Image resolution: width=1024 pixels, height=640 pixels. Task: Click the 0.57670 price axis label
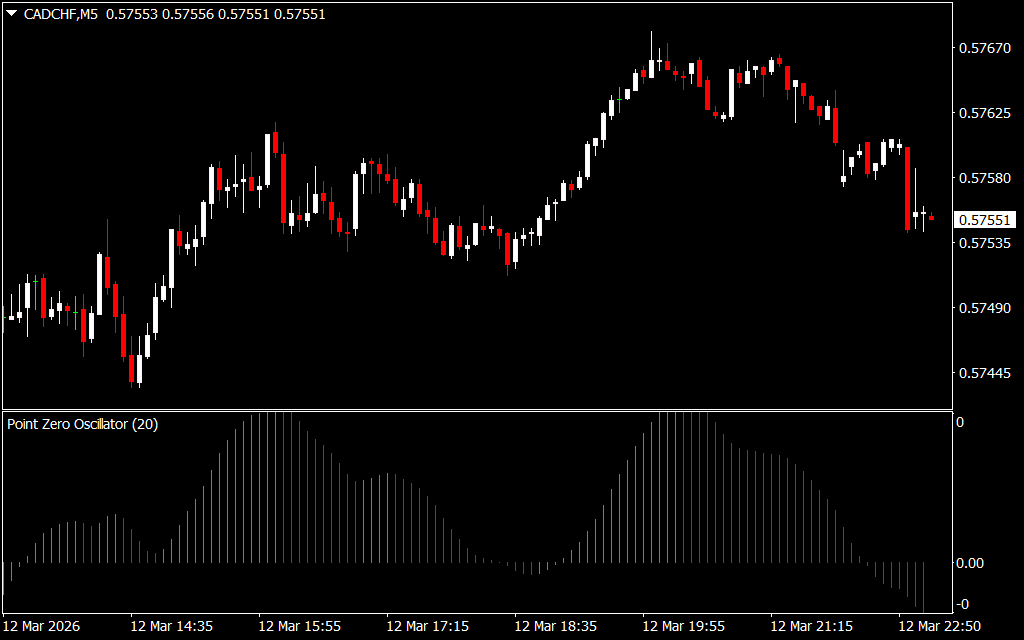(x=985, y=48)
